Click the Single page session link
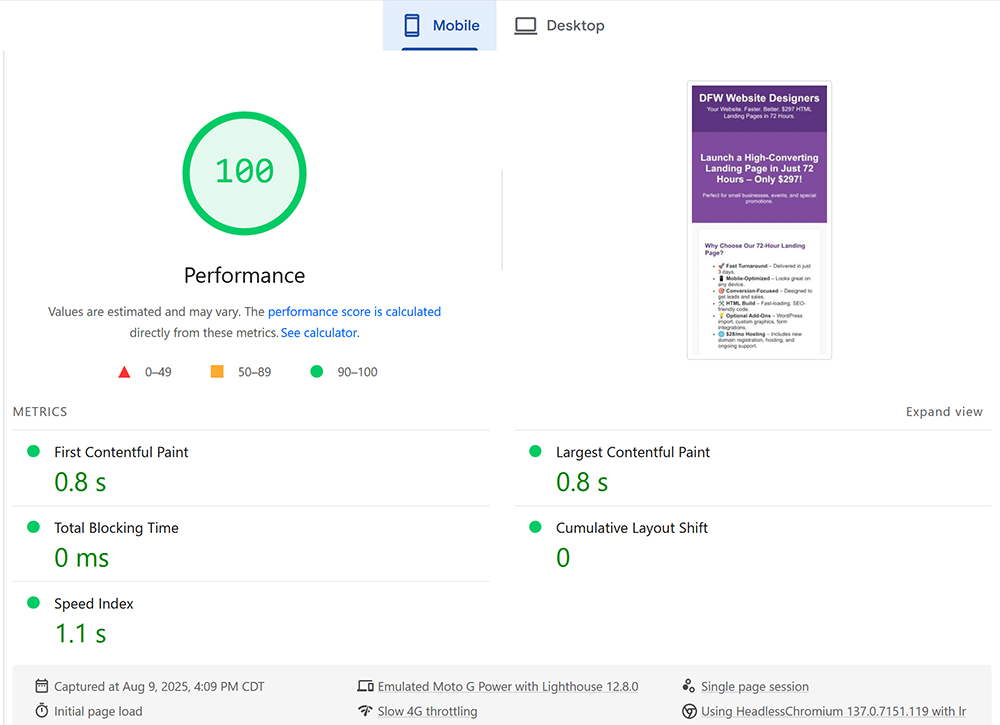Screen dimensions: 1000x725 coord(755,686)
